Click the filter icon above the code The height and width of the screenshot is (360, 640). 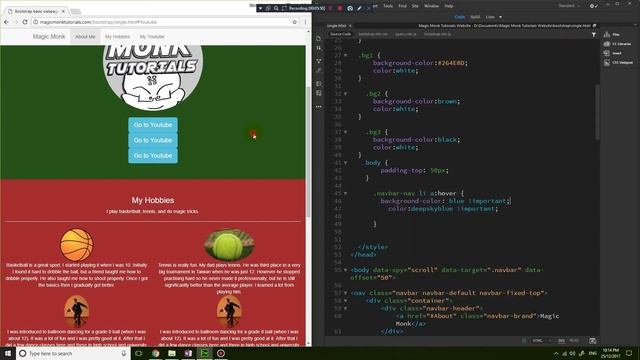coord(594,35)
